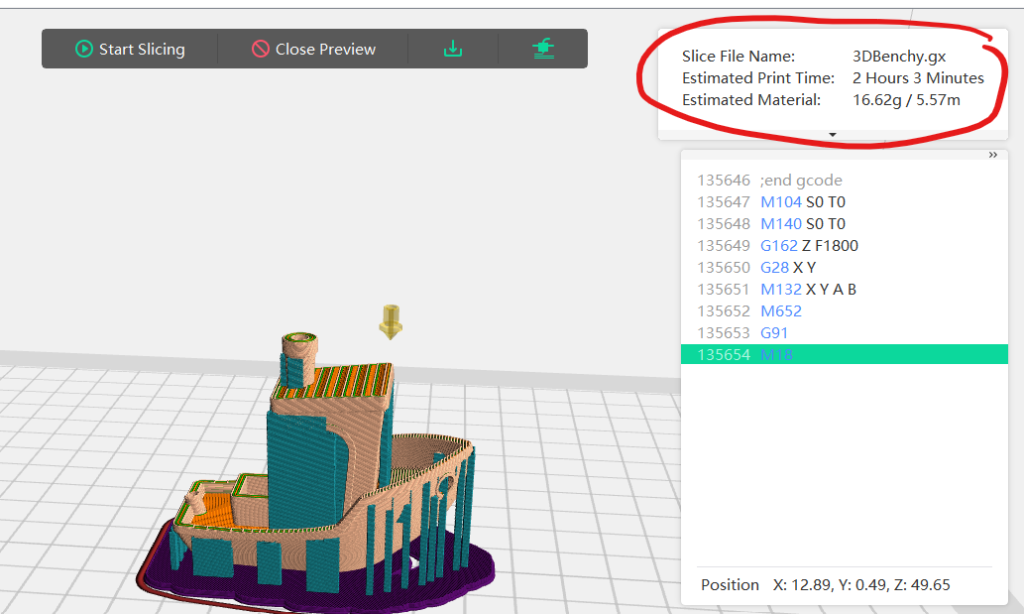Select gcode line 135653 G91

(x=844, y=332)
